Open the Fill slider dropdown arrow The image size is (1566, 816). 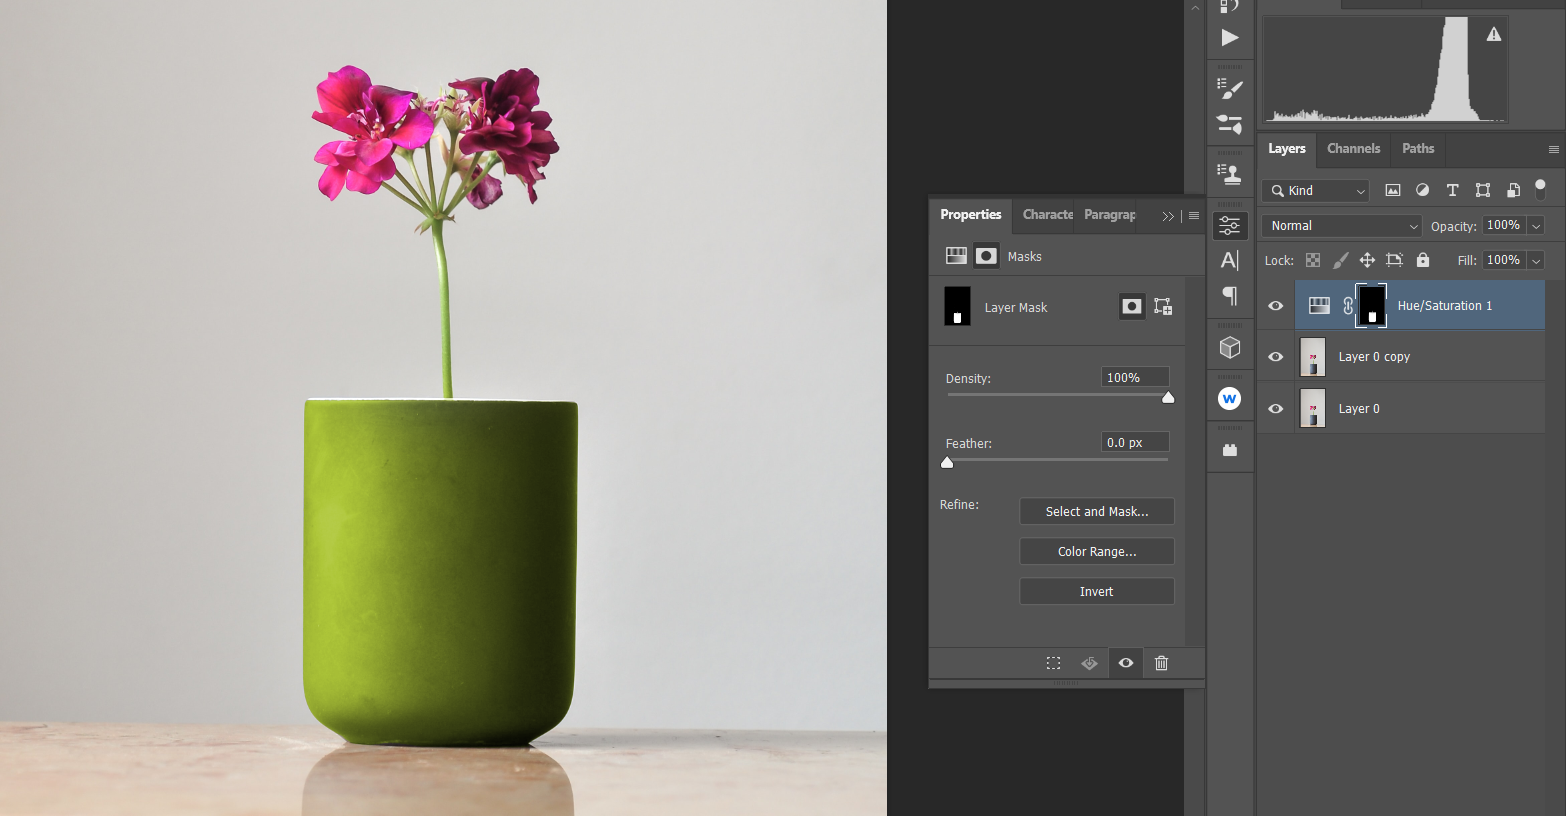[1537, 261]
